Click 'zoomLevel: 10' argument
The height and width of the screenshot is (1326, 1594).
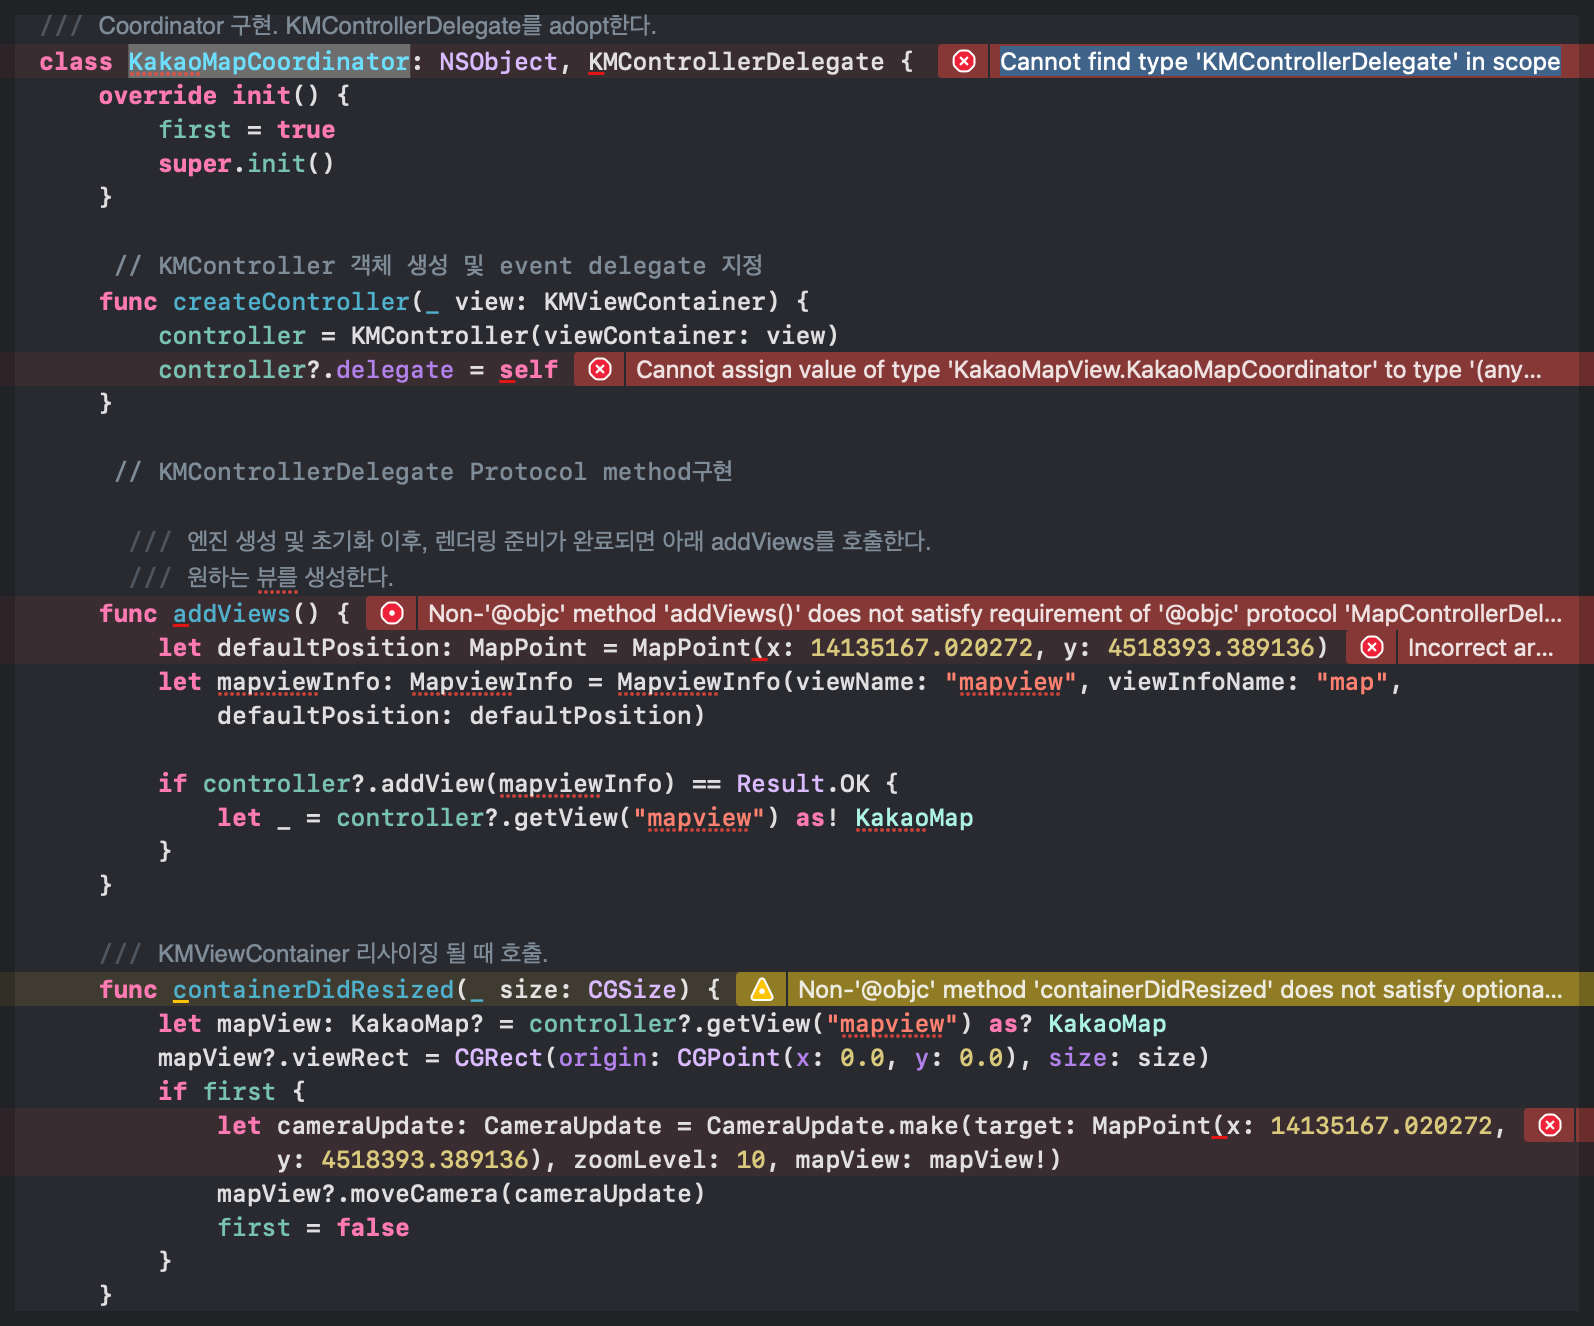pos(669,1160)
